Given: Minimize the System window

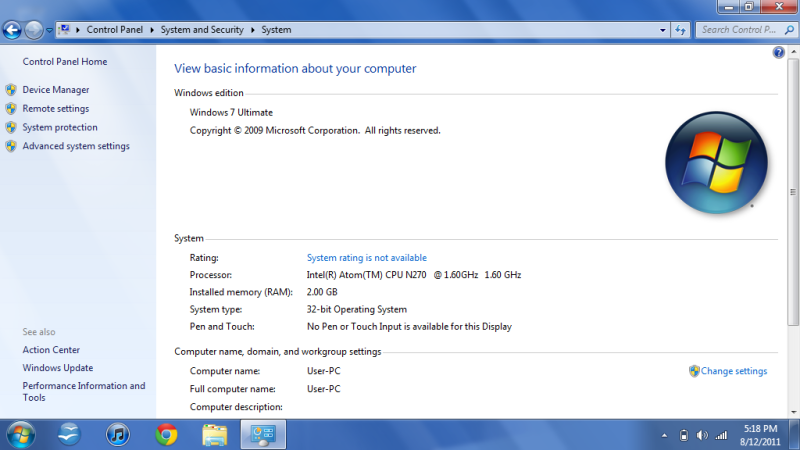Looking at the screenshot, I should click(x=728, y=7).
